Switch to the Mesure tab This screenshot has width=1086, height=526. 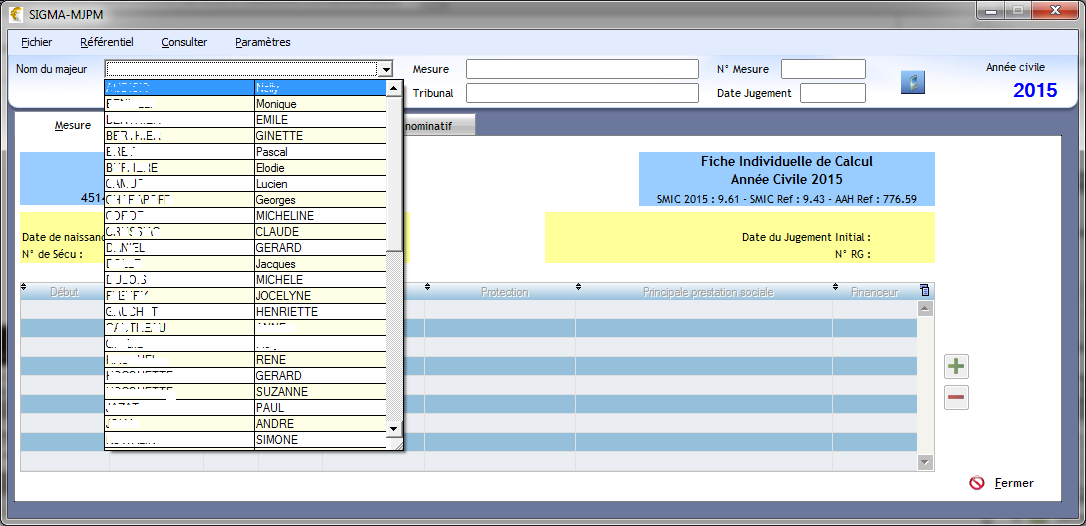pos(72,126)
